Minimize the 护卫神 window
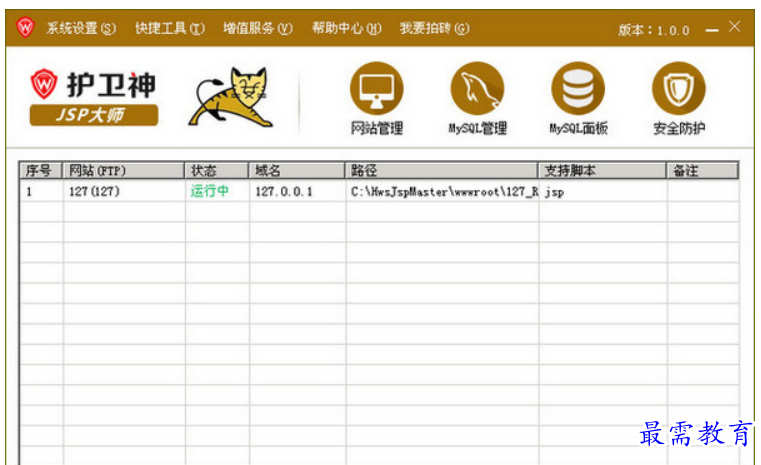The height and width of the screenshot is (465, 761). click(711, 30)
